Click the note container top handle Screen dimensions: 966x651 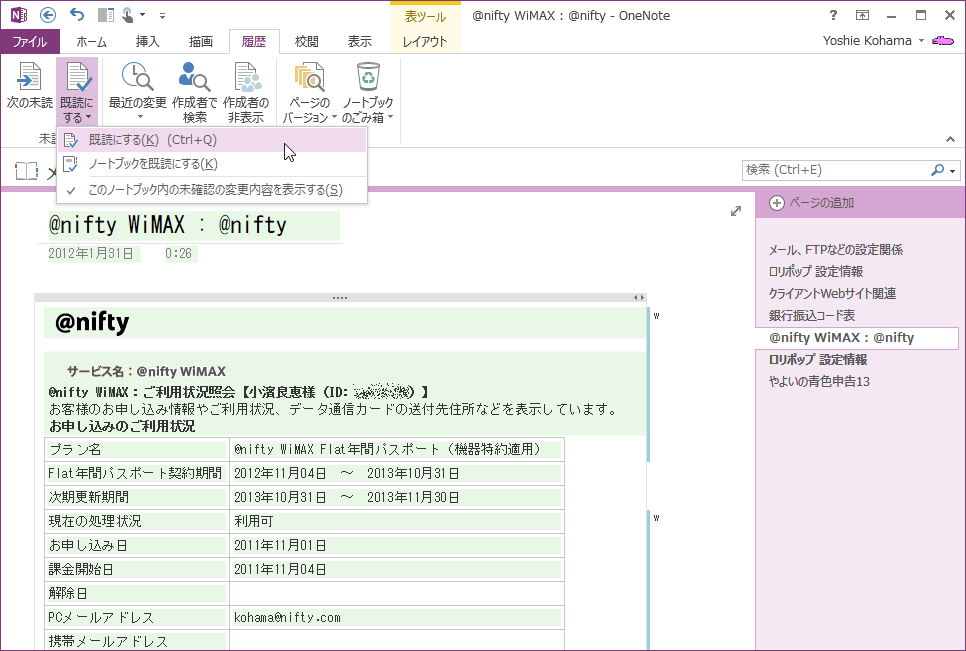tap(340, 297)
